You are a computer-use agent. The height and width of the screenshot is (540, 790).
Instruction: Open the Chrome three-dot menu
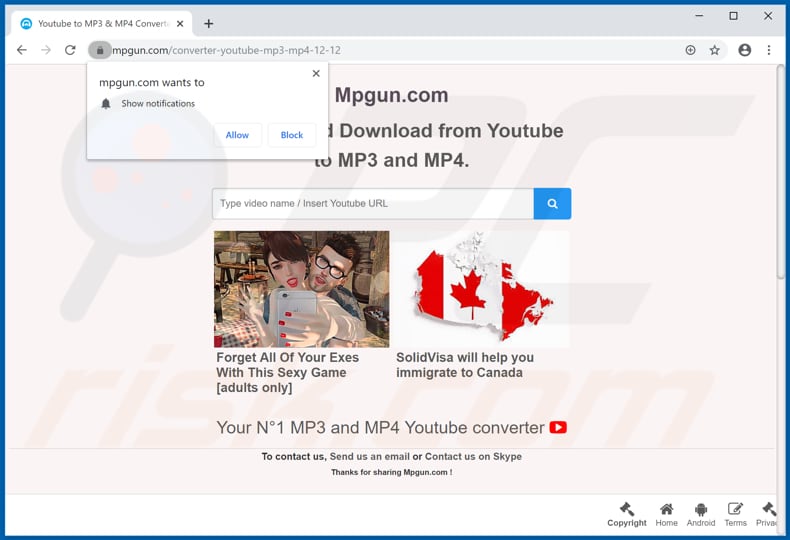pos(768,50)
